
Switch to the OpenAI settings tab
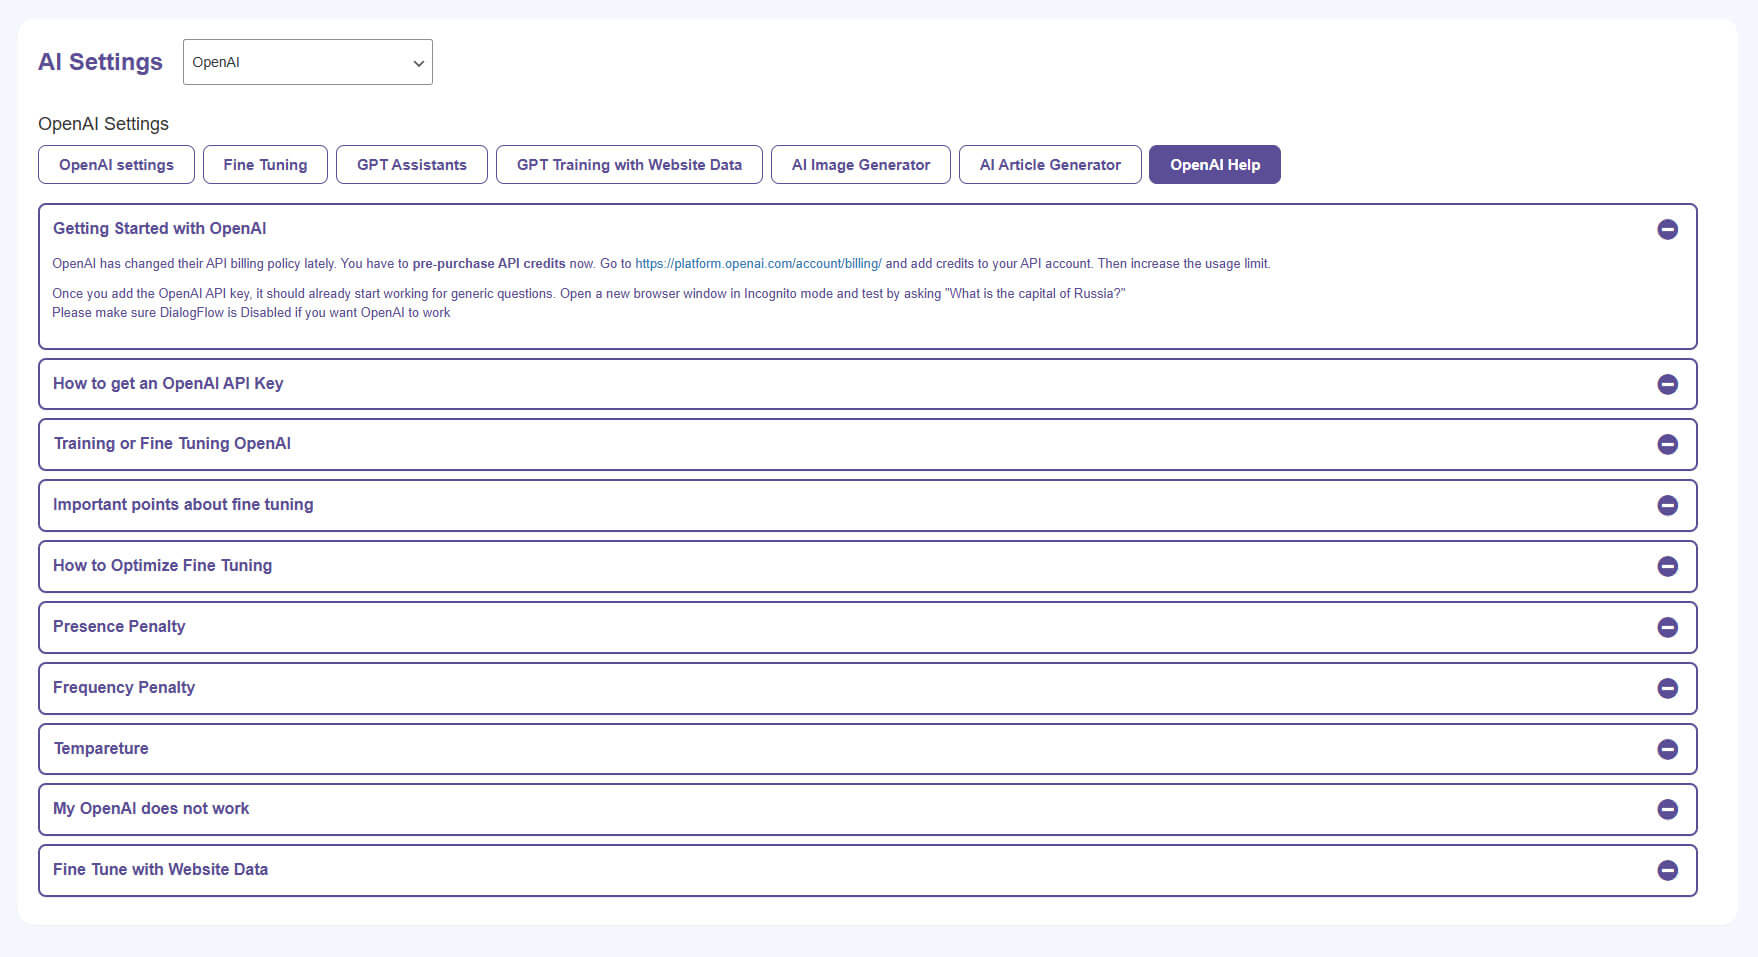tap(116, 165)
